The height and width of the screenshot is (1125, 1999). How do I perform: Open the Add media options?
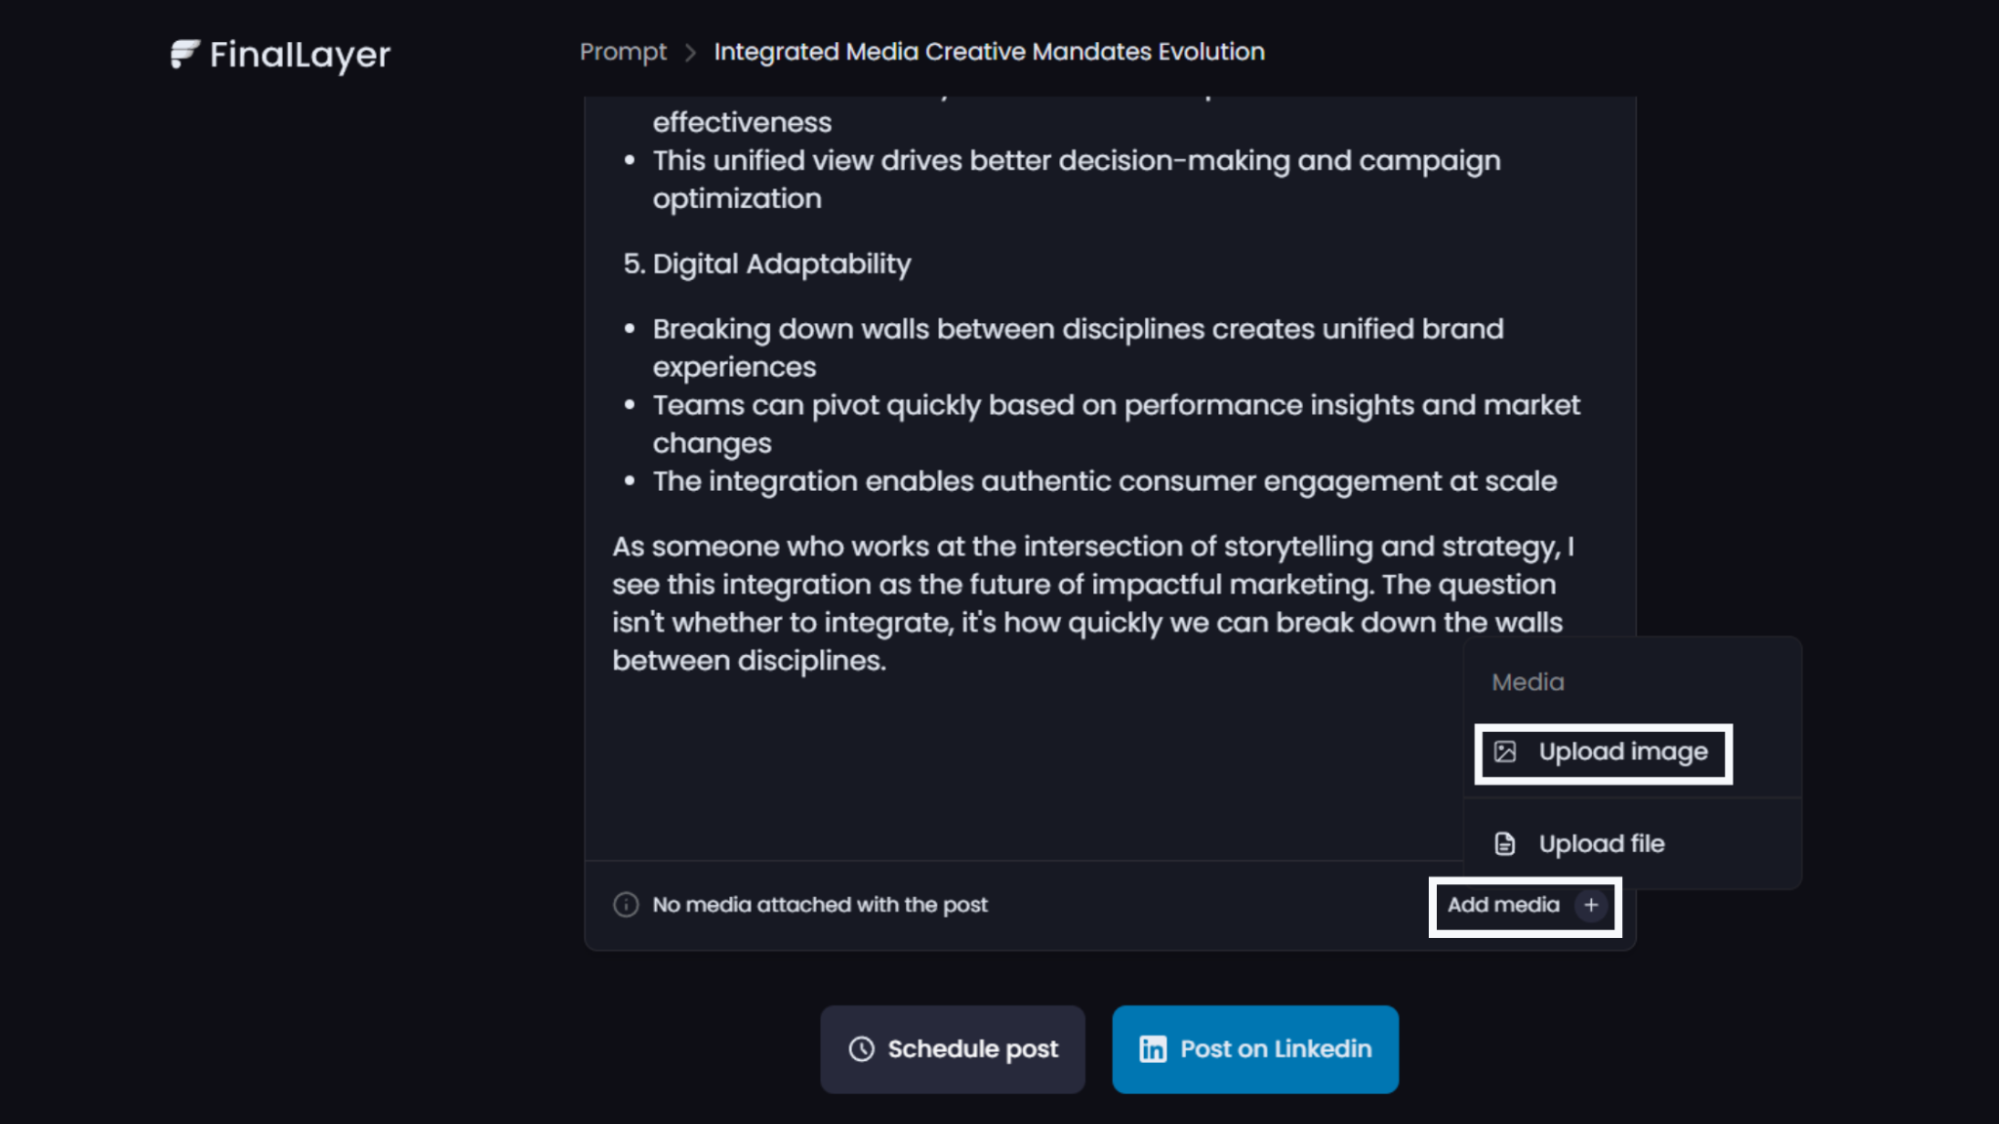(1523, 906)
